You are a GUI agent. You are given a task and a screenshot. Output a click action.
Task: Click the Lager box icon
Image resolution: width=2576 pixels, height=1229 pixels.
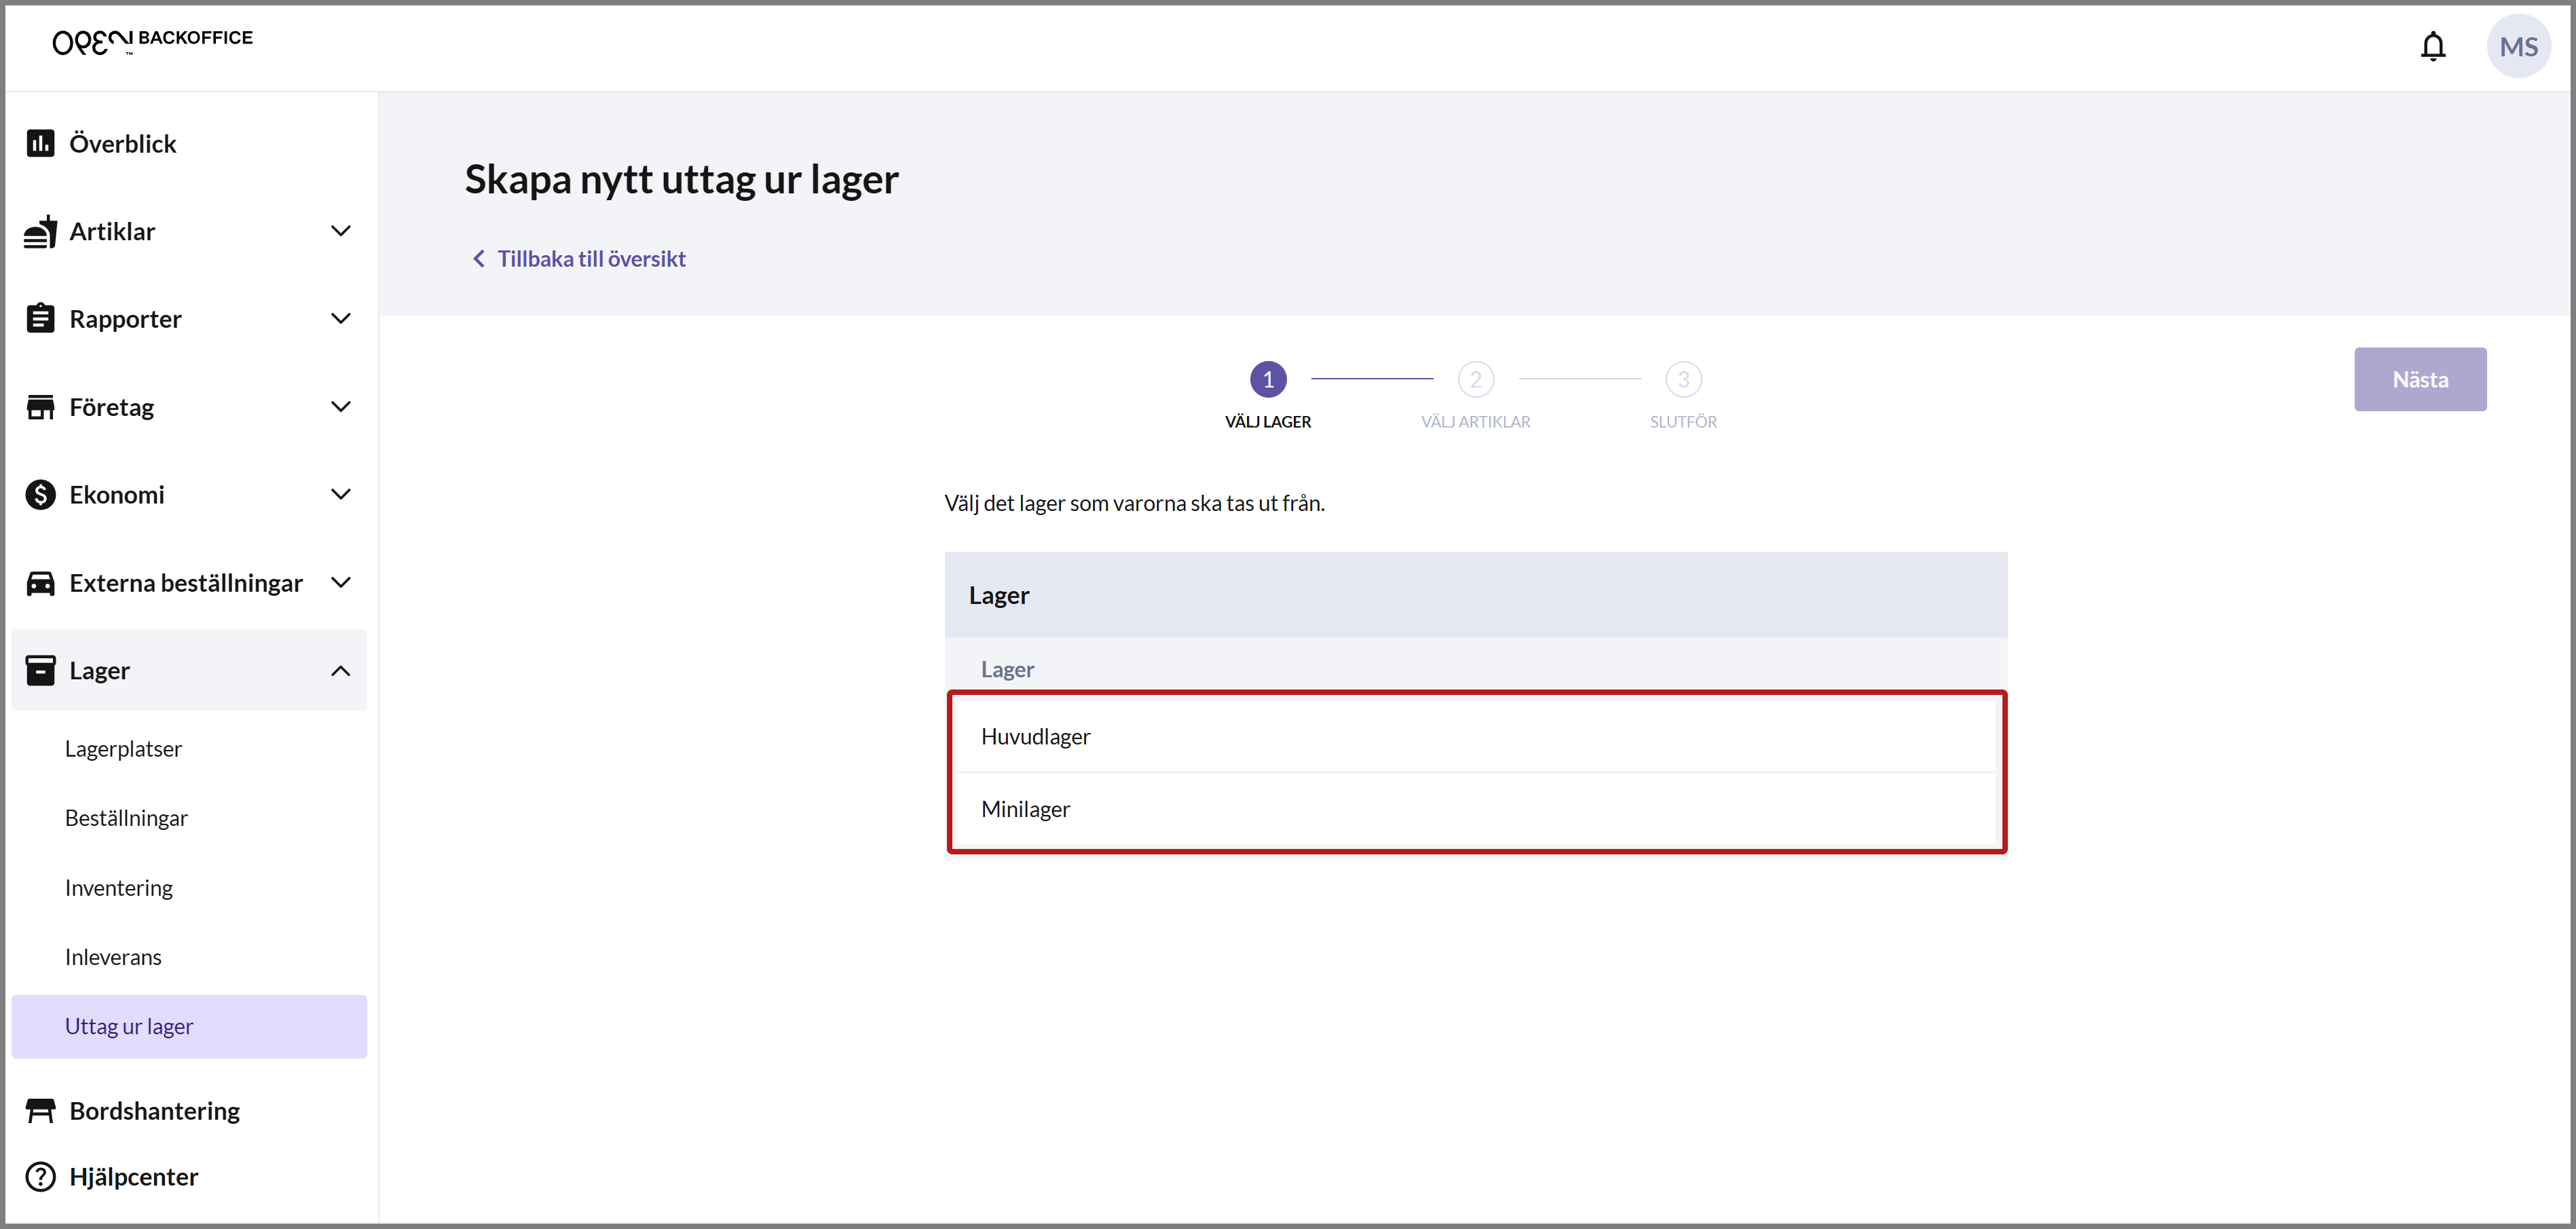click(40, 670)
